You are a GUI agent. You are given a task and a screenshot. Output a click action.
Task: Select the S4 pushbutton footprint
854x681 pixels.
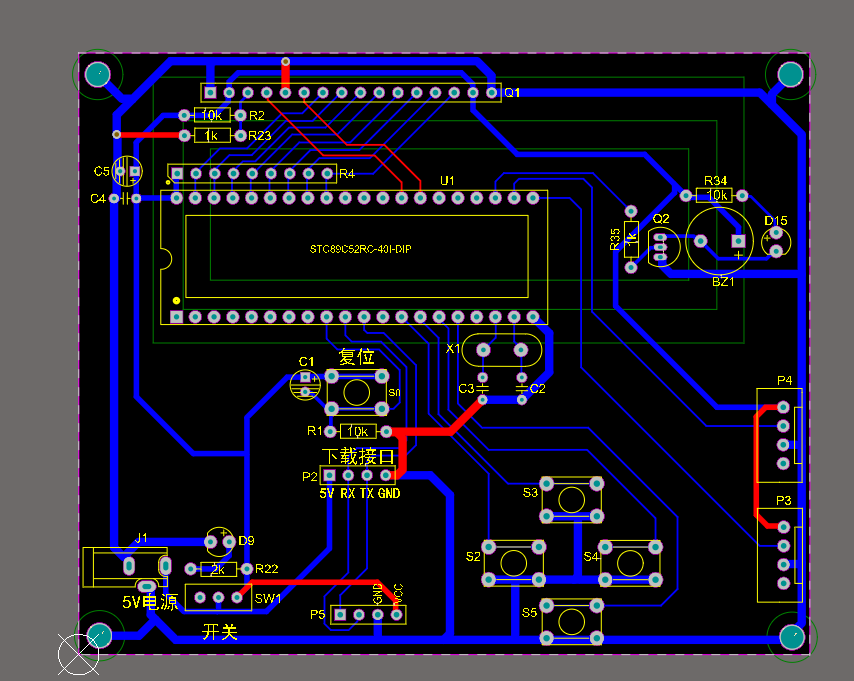(x=630, y=563)
